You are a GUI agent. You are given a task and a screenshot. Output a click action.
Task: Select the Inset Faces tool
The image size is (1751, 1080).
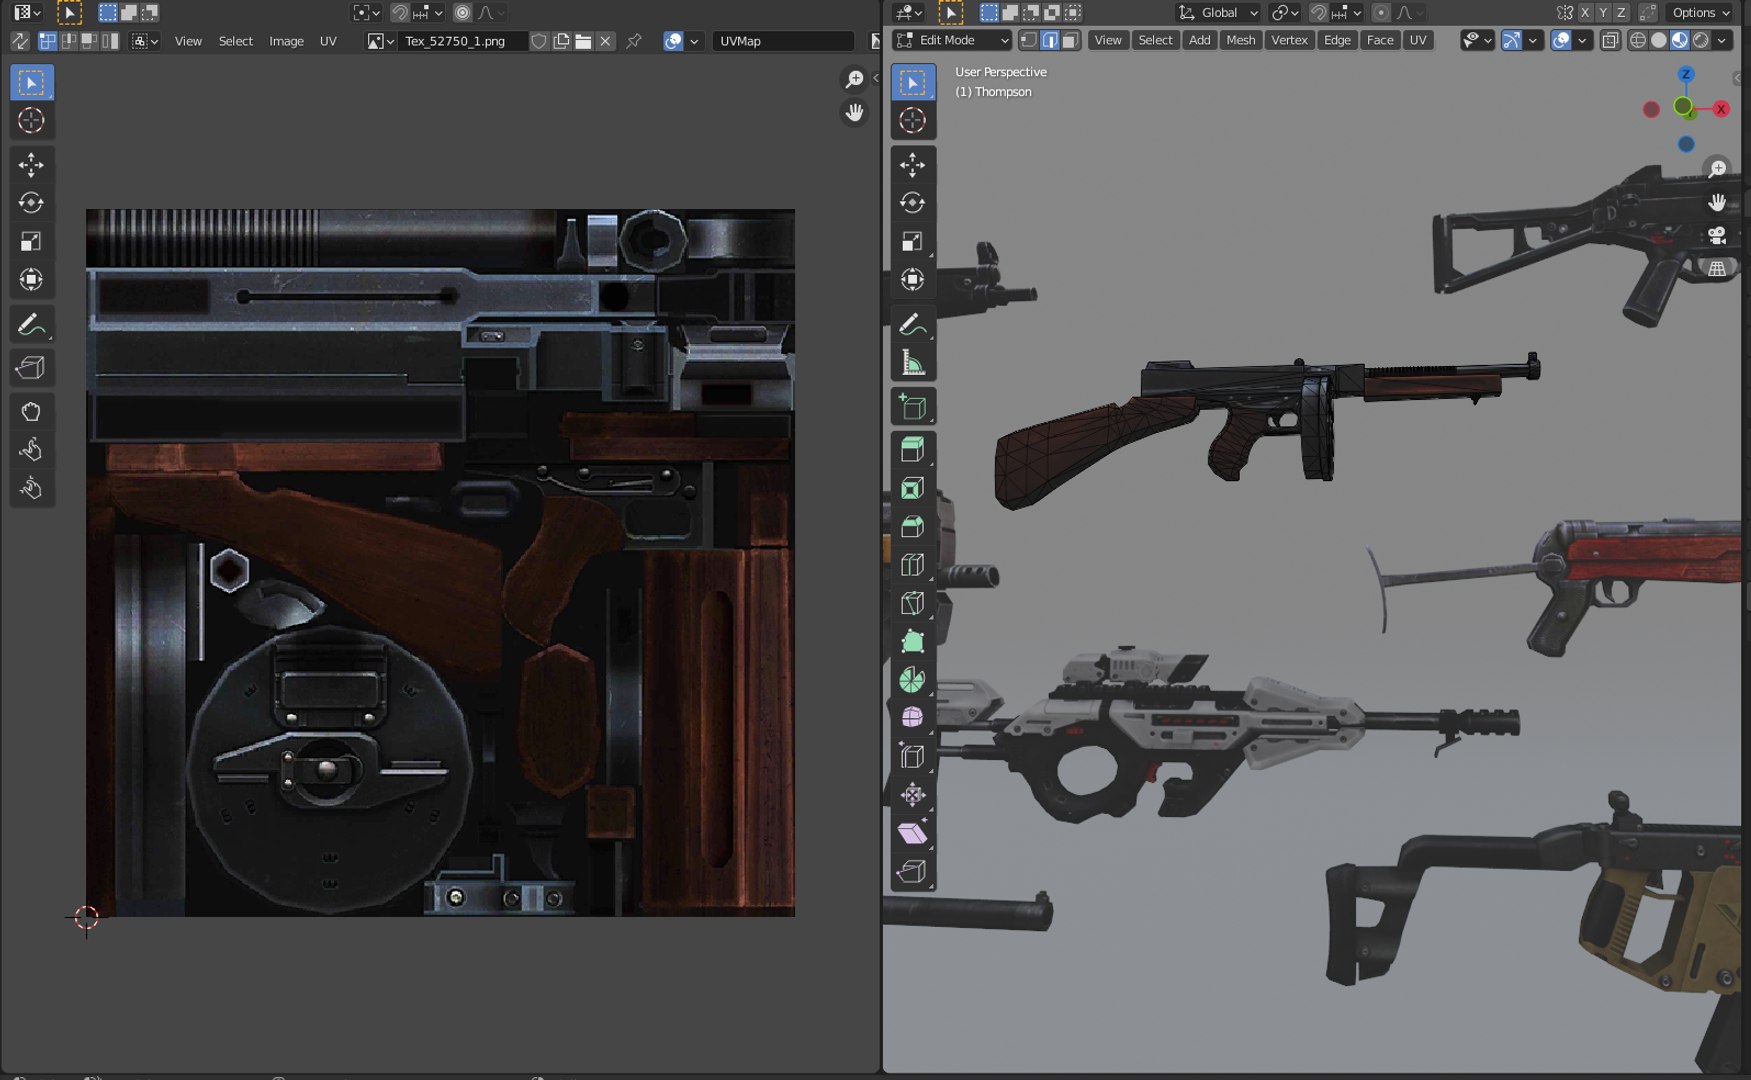[912, 488]
